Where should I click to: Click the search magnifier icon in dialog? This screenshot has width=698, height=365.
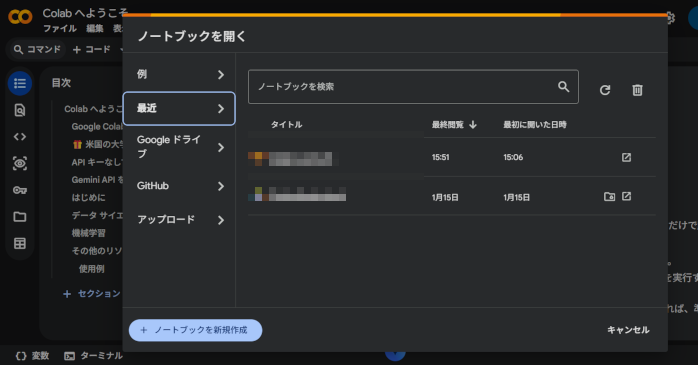[564, 86]
